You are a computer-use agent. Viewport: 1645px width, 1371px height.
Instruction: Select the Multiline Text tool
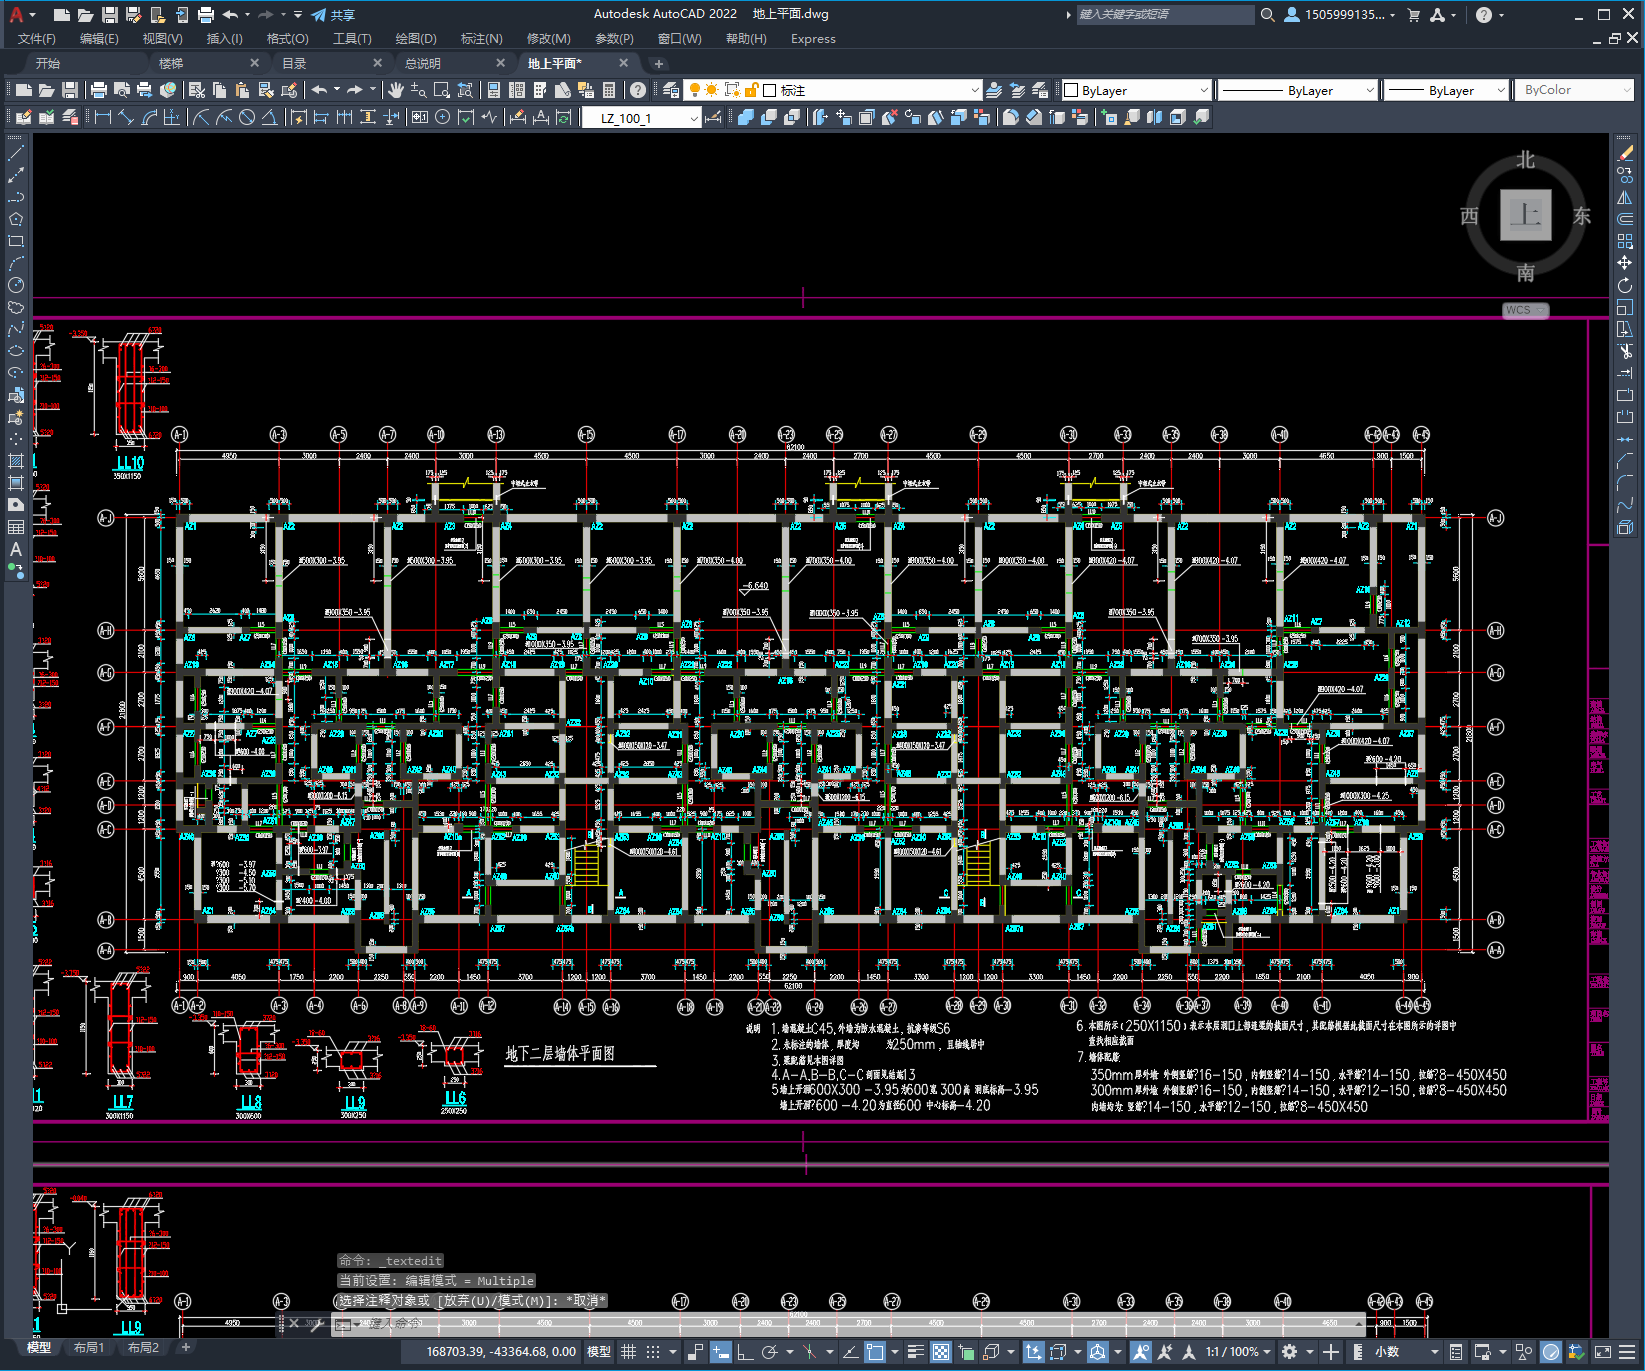pyautogui.click(x=16, y=549)
